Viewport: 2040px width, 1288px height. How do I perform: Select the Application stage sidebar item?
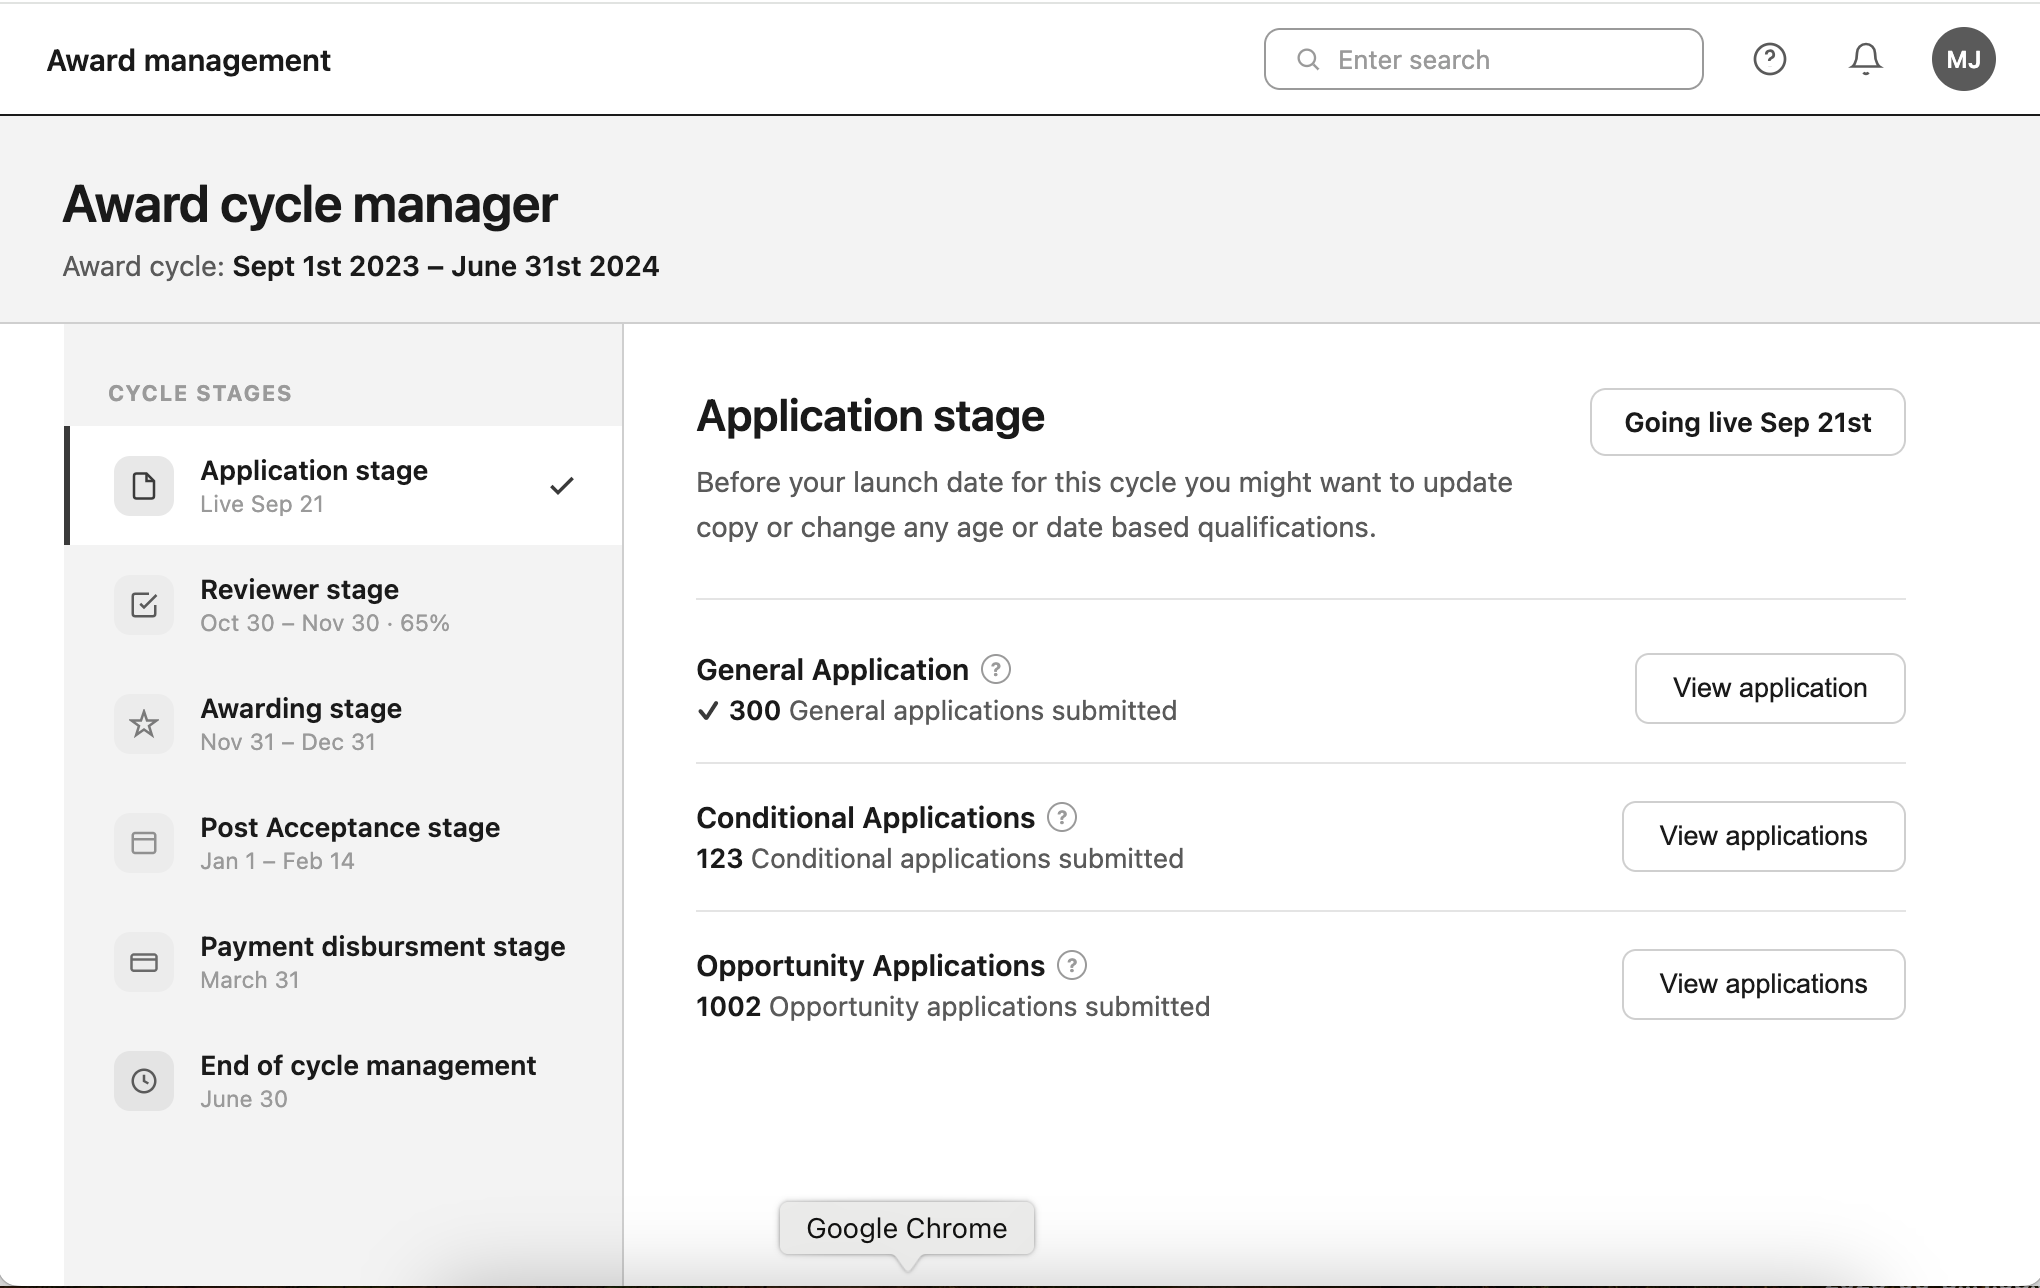point(344,486)
